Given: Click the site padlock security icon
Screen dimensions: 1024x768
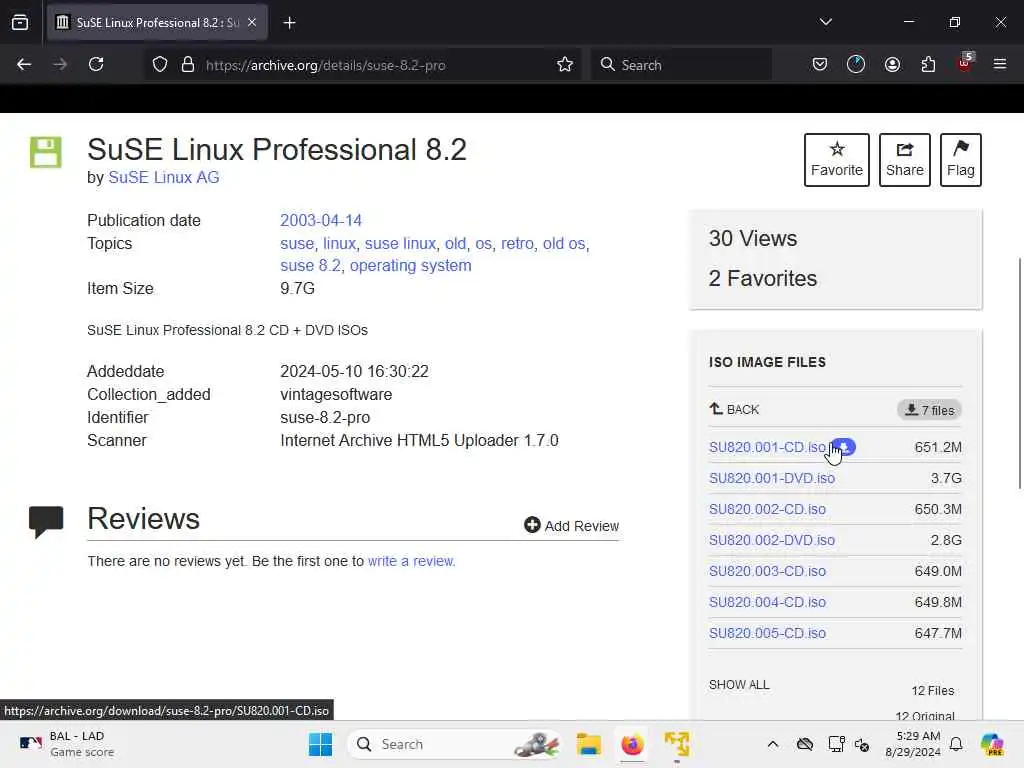Looking at the screenshot, I should click(x=188, y=65).
